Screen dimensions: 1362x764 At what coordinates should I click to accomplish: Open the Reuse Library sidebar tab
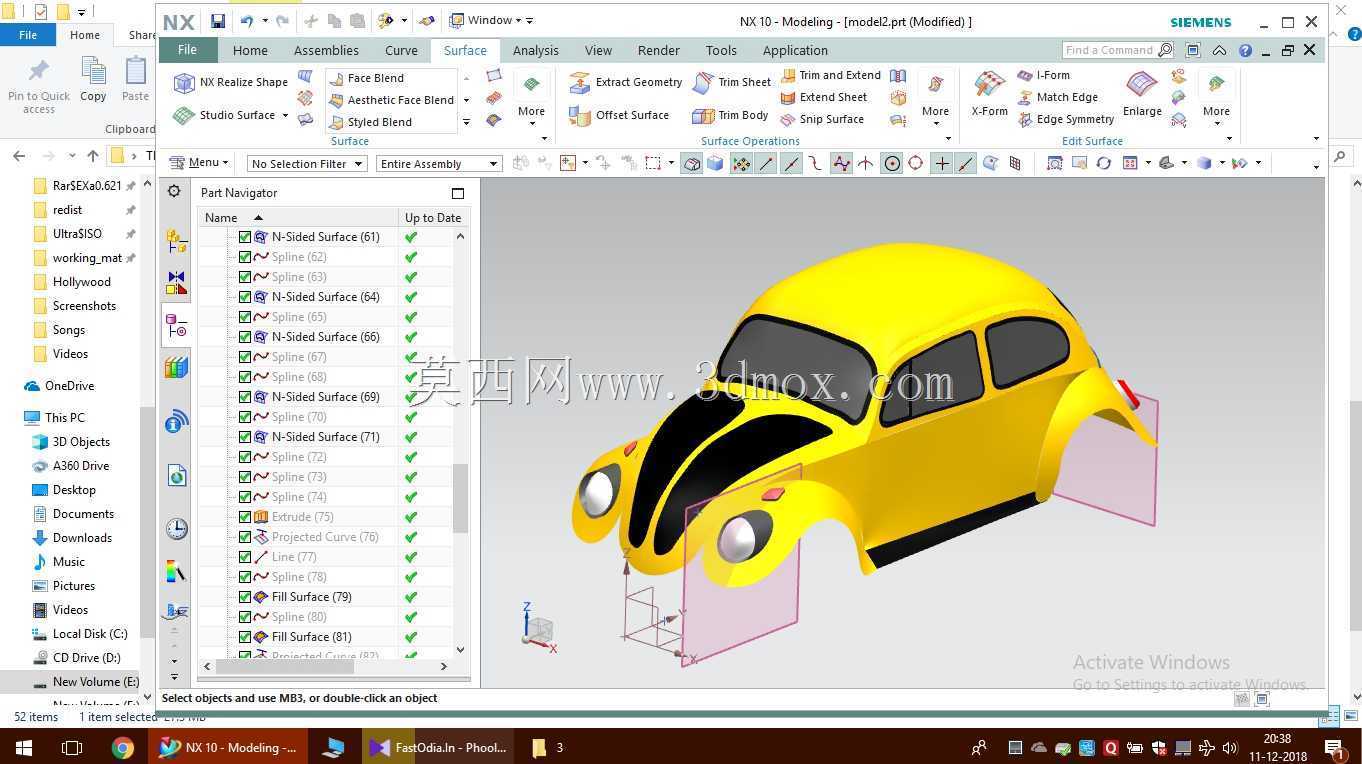[x=176, y=368]
